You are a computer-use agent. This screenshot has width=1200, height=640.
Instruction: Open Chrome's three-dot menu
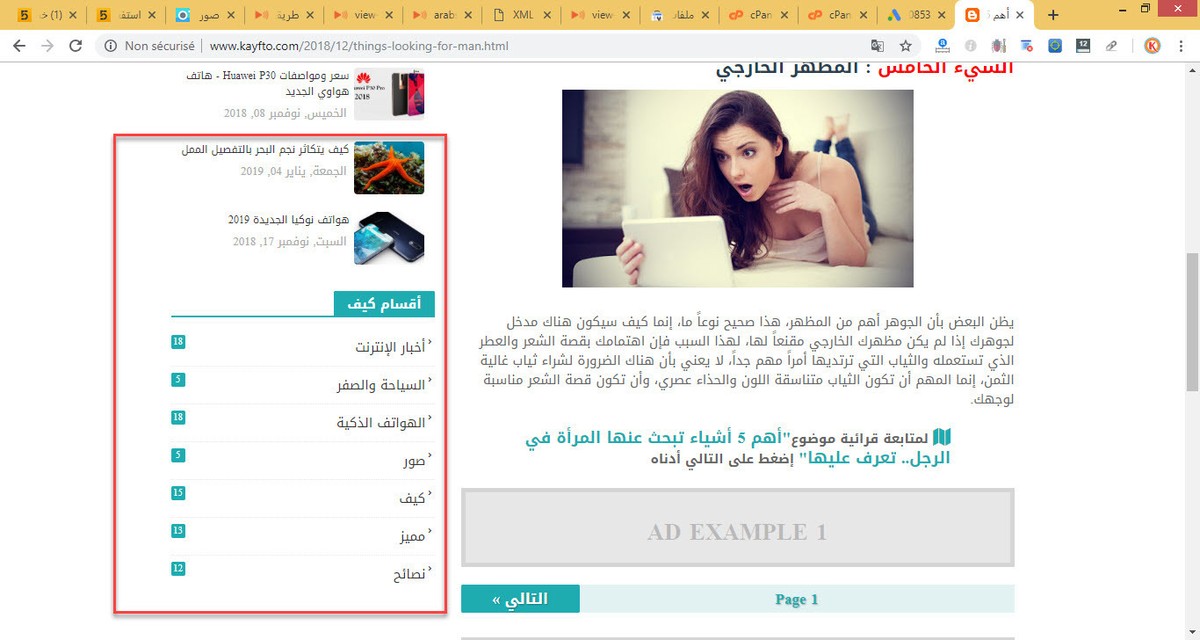pyautogui.click(x=1181, y=46)
